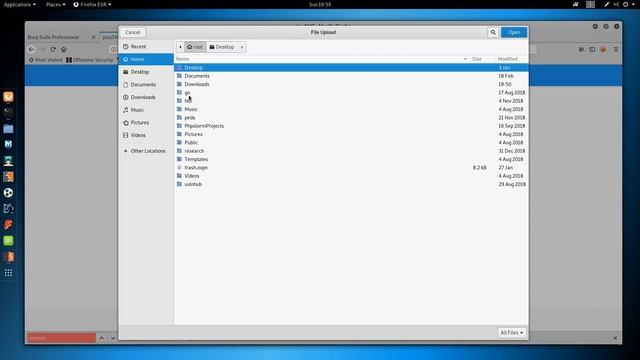Select the go folder in file list
The width and height of the screenshot is (640, 360).
351,93
